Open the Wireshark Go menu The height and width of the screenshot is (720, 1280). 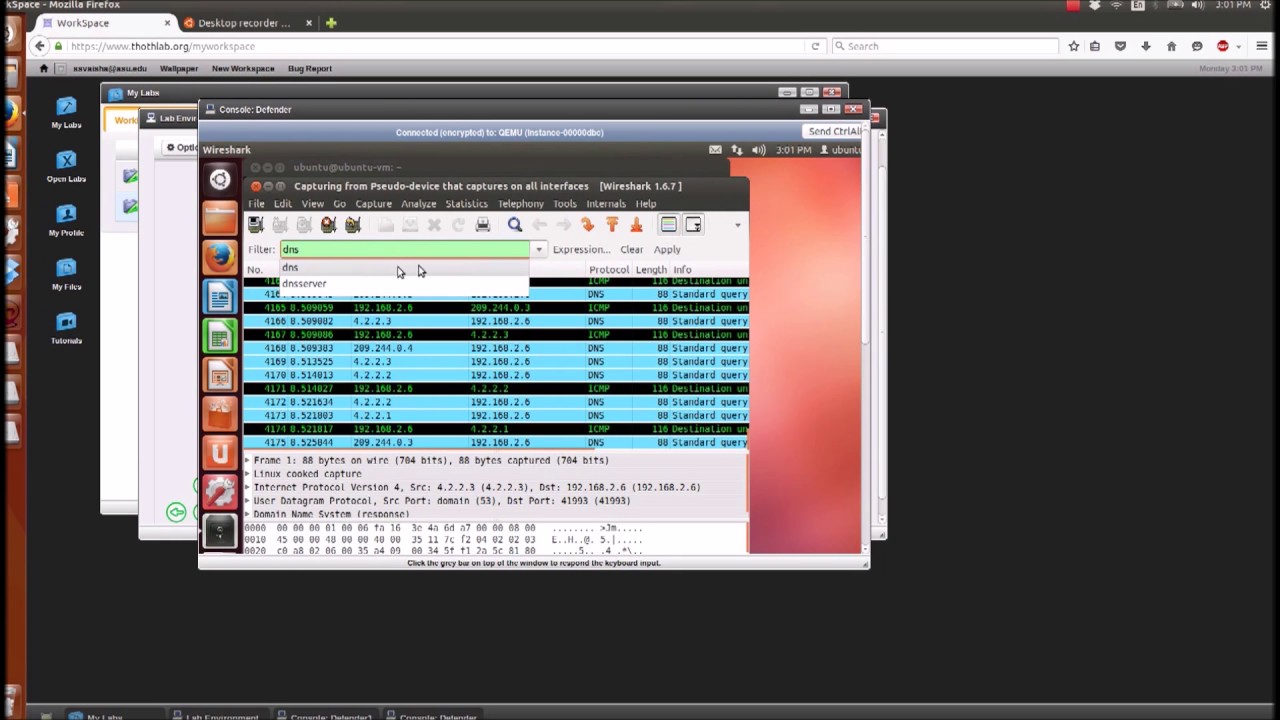coord(339,204)
